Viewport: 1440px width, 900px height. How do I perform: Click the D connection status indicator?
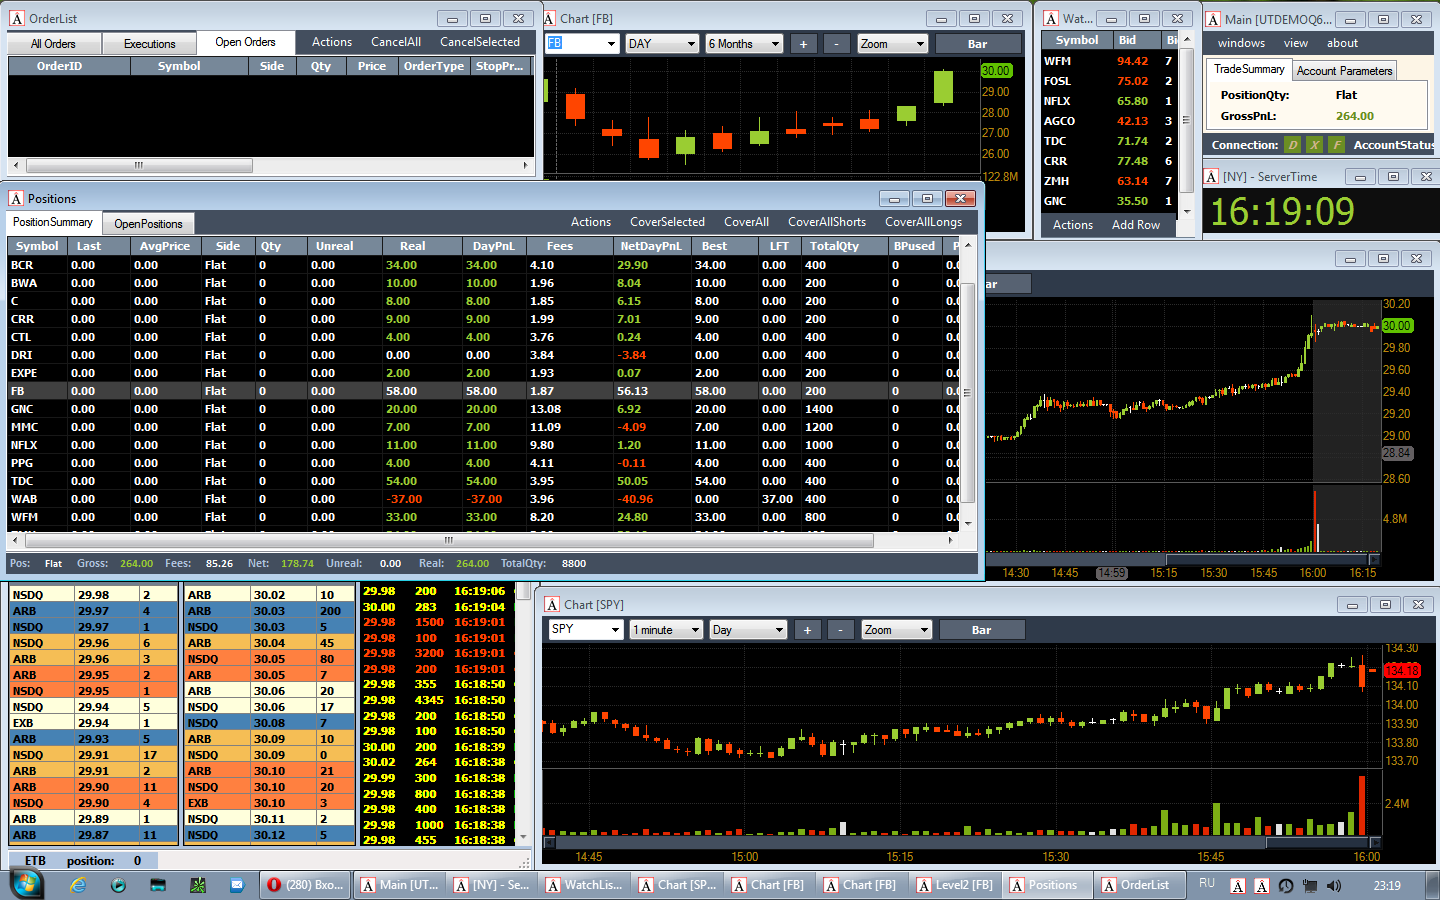1293,145
